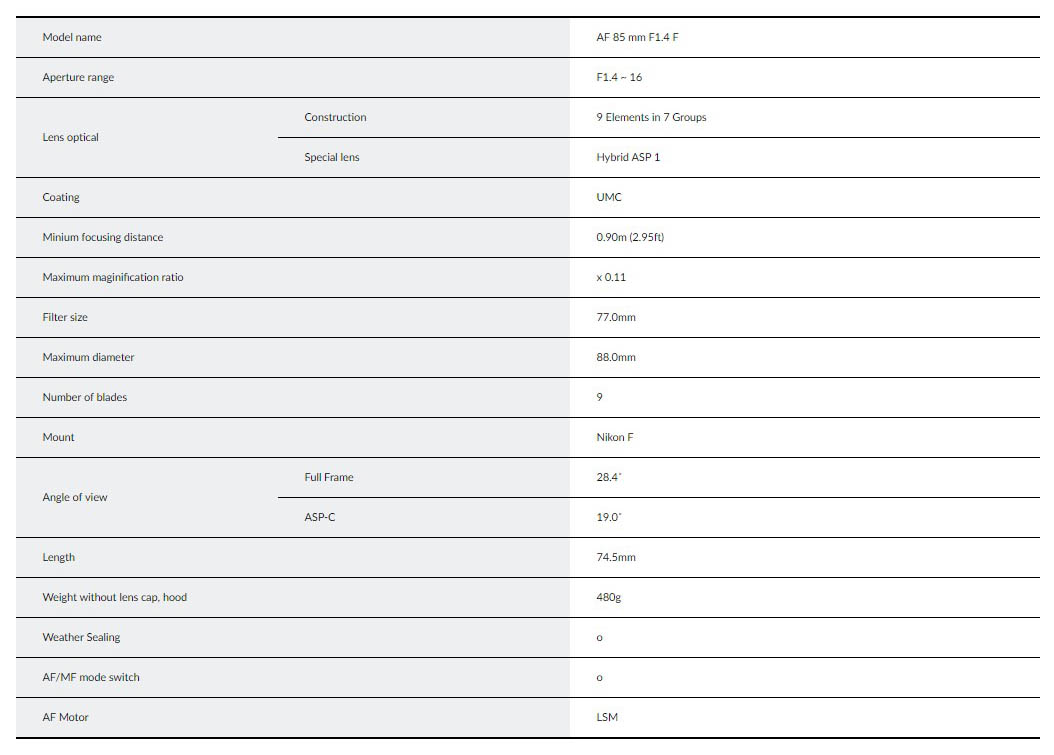
Task: Click the 9 Elements in 7 Groups text
Action: point(651,118)
